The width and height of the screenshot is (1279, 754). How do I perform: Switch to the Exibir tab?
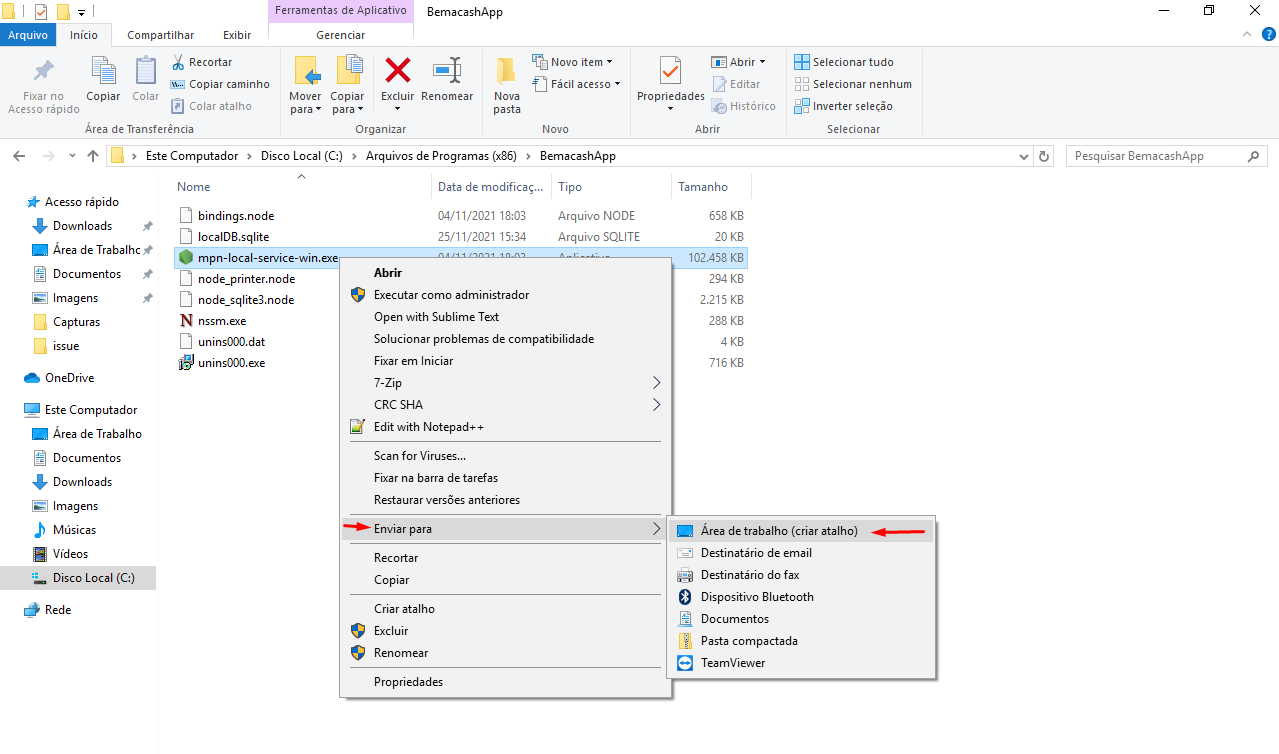(x=237, y=35)
